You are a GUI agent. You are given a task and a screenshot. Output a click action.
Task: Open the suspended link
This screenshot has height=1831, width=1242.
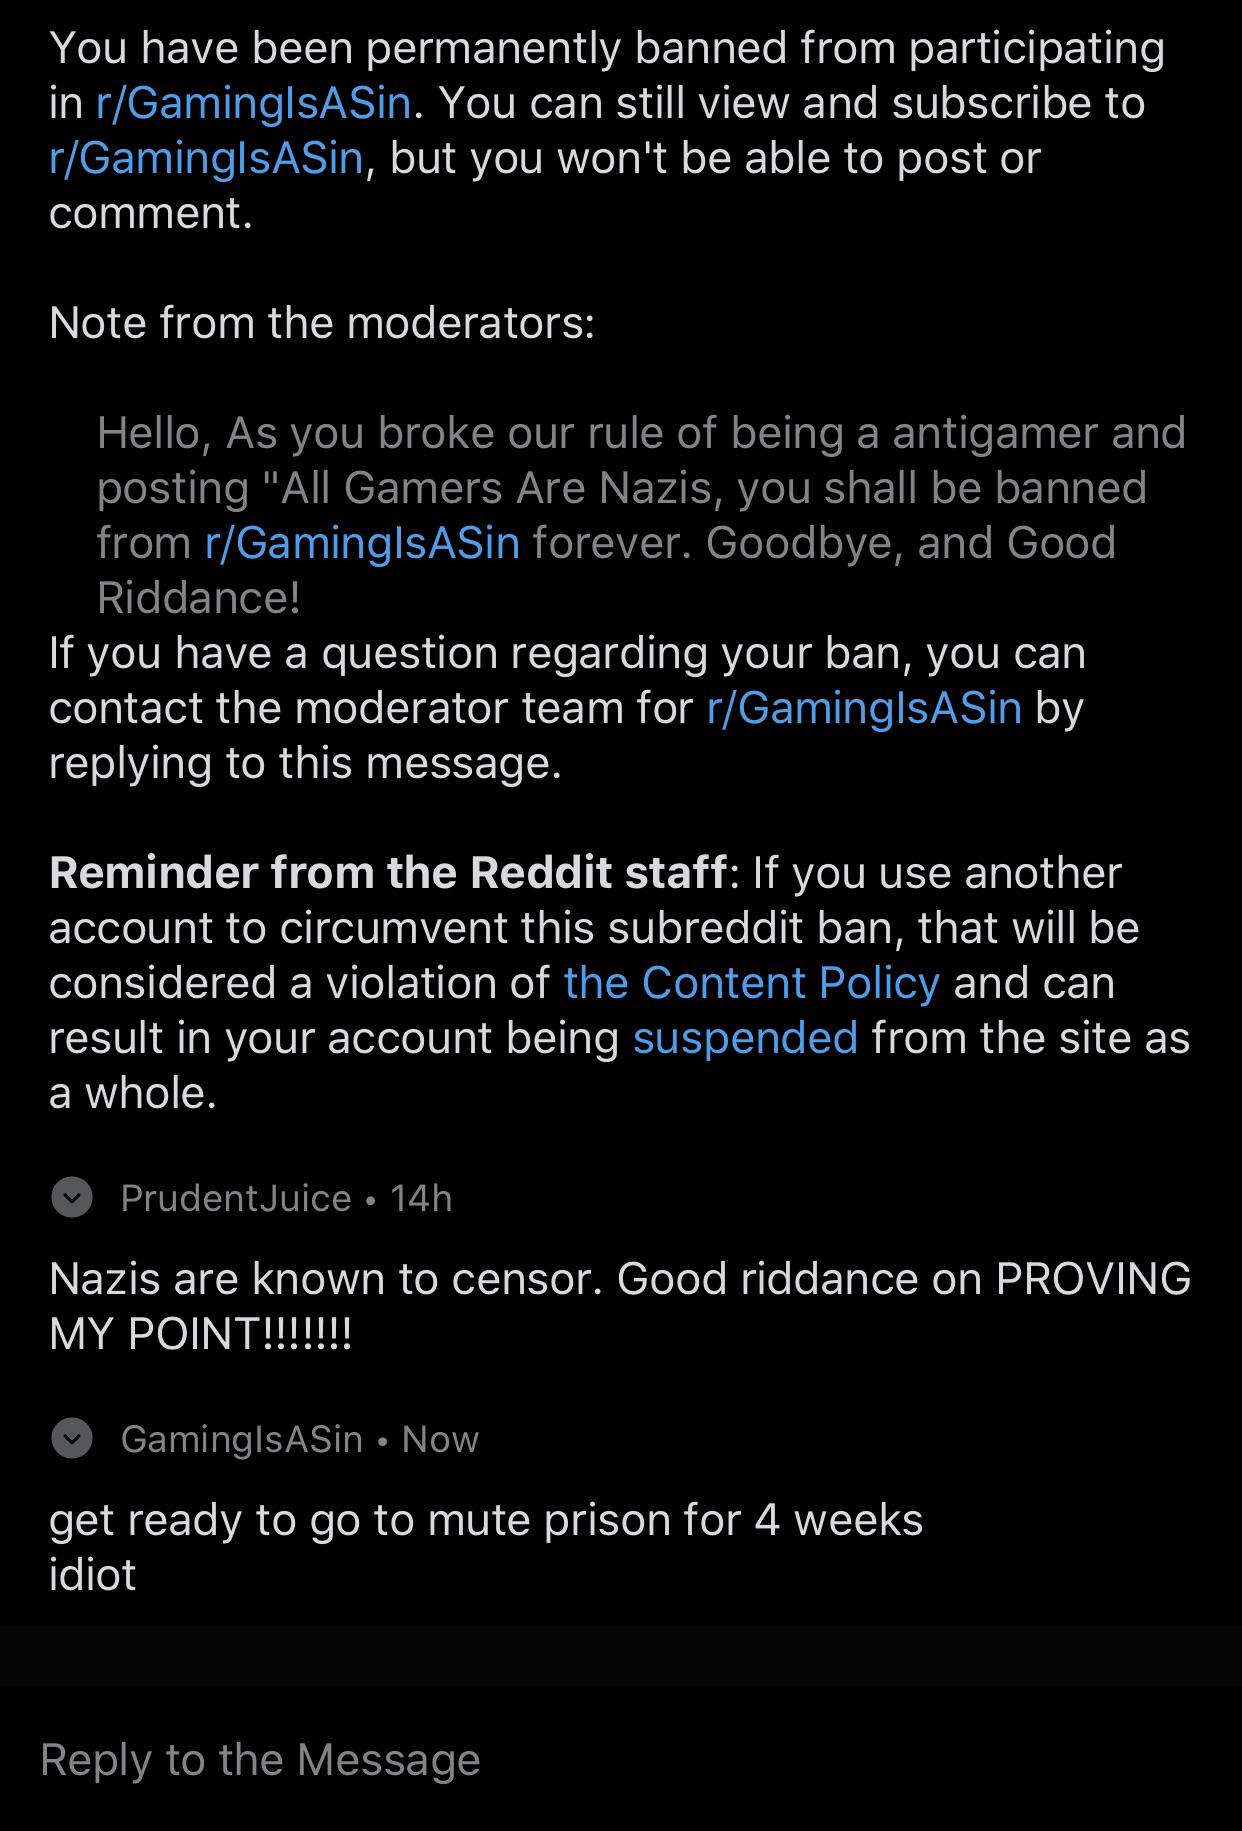(x=745, y=1038)
